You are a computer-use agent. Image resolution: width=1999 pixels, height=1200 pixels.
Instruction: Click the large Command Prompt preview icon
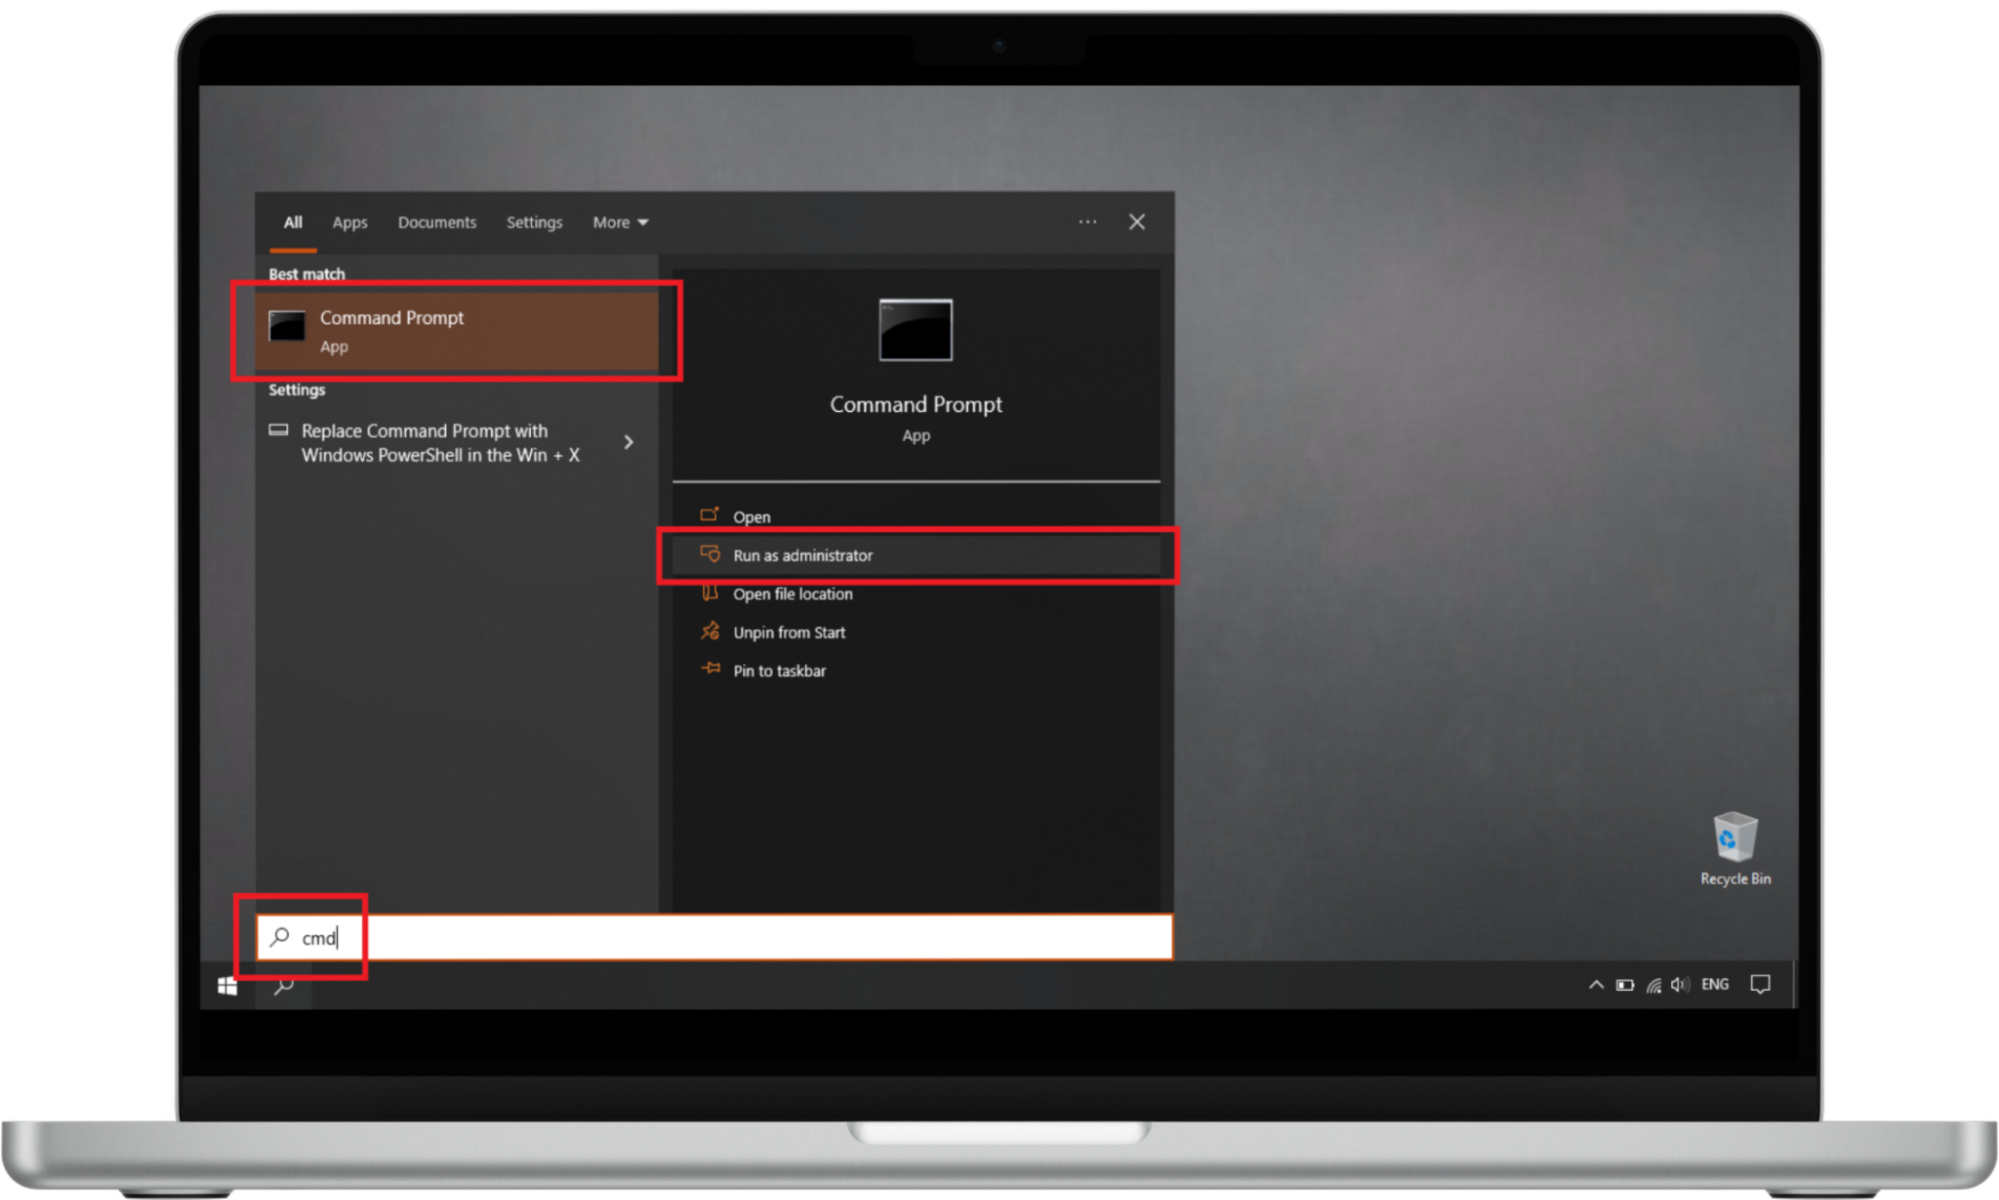(915, 329)
